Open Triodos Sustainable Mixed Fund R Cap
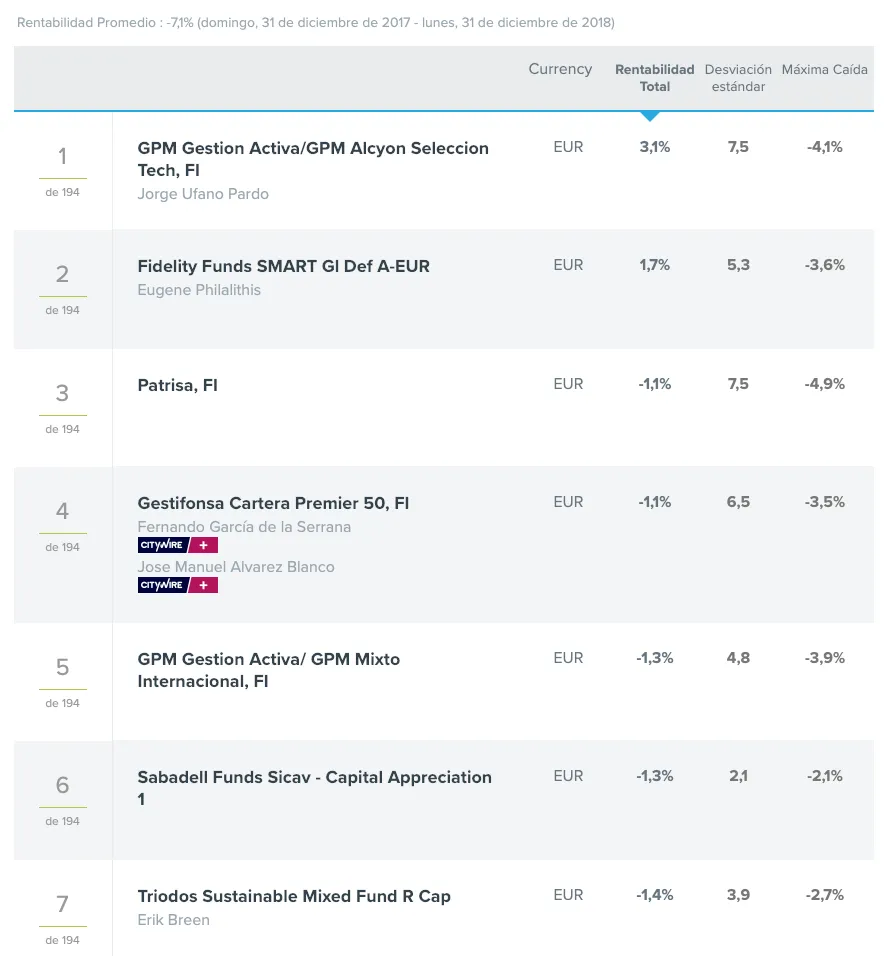890x956 pixels. click(294, 896)
